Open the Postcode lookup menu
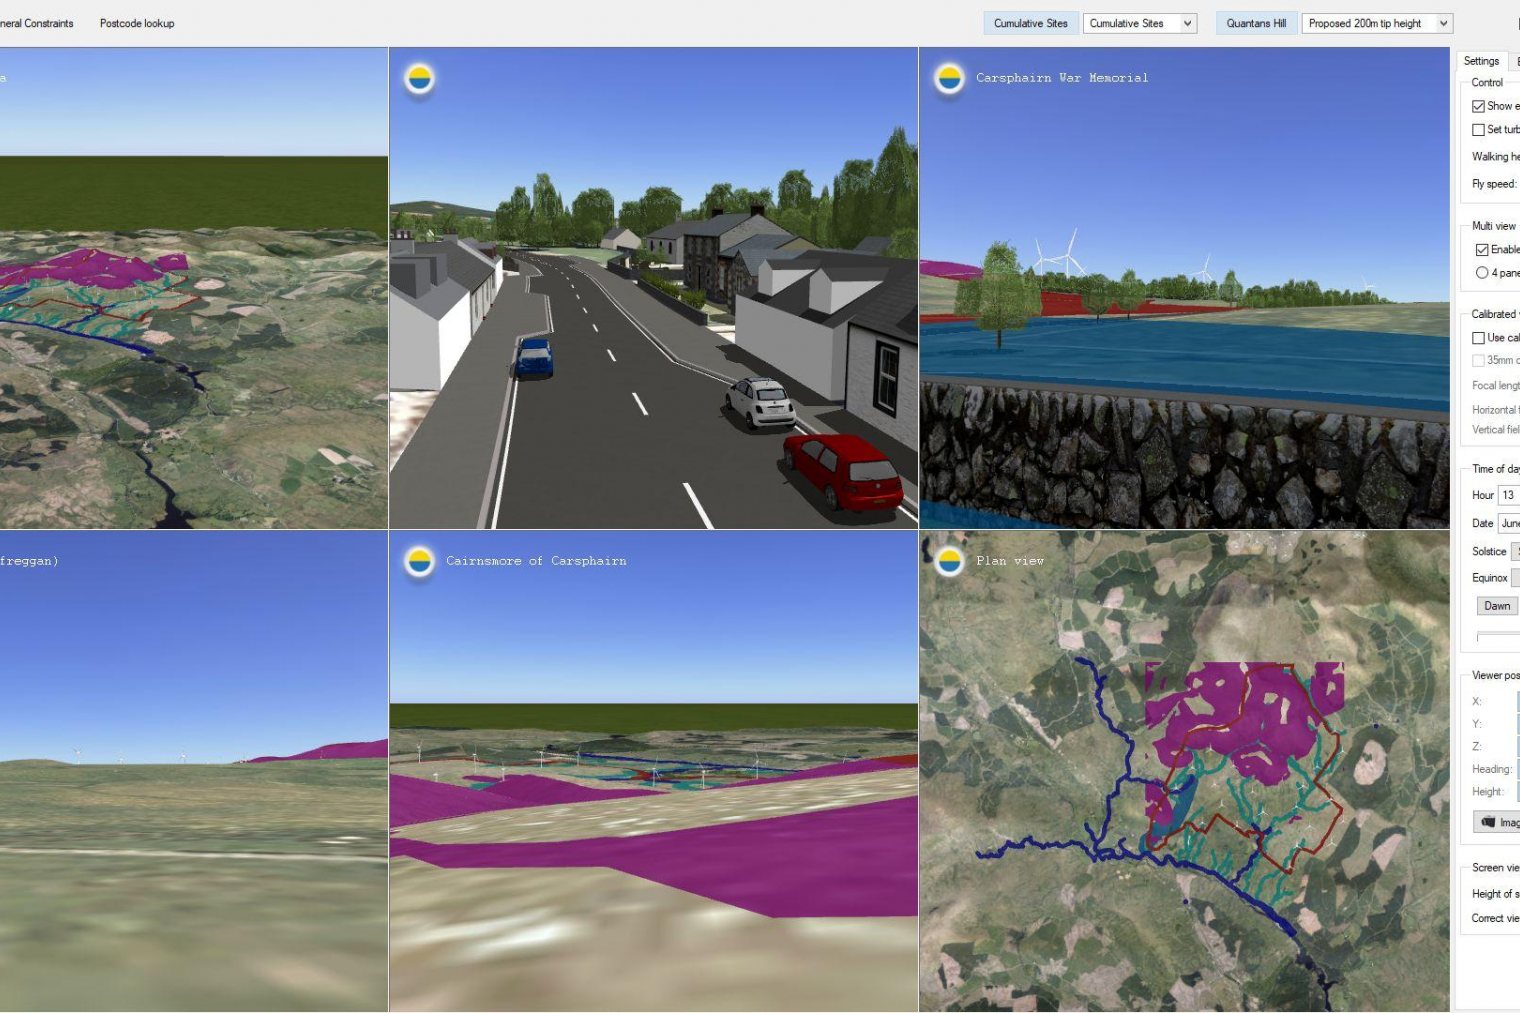The width and height of the screenshot is (1520, 1013). click(137, 23)
